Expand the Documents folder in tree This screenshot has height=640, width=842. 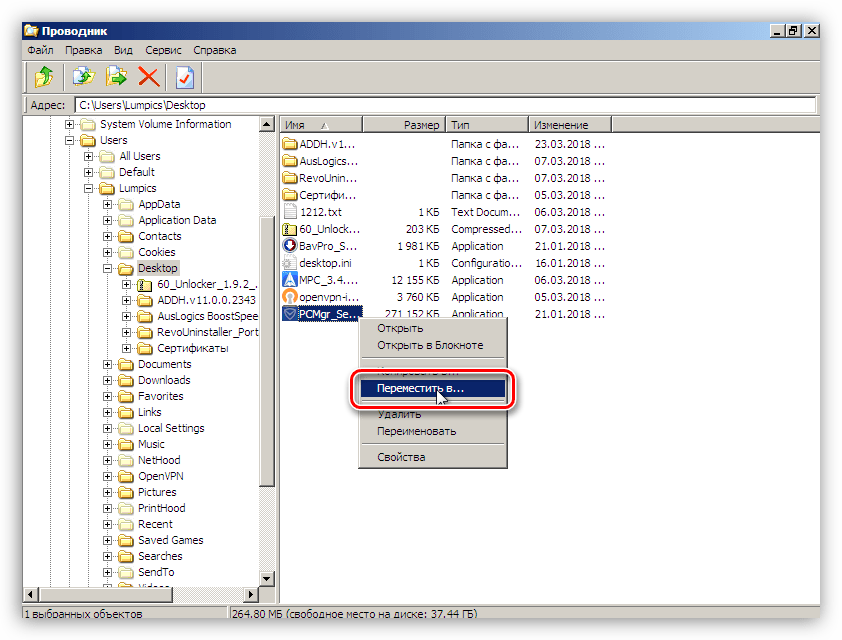[108, 364]
